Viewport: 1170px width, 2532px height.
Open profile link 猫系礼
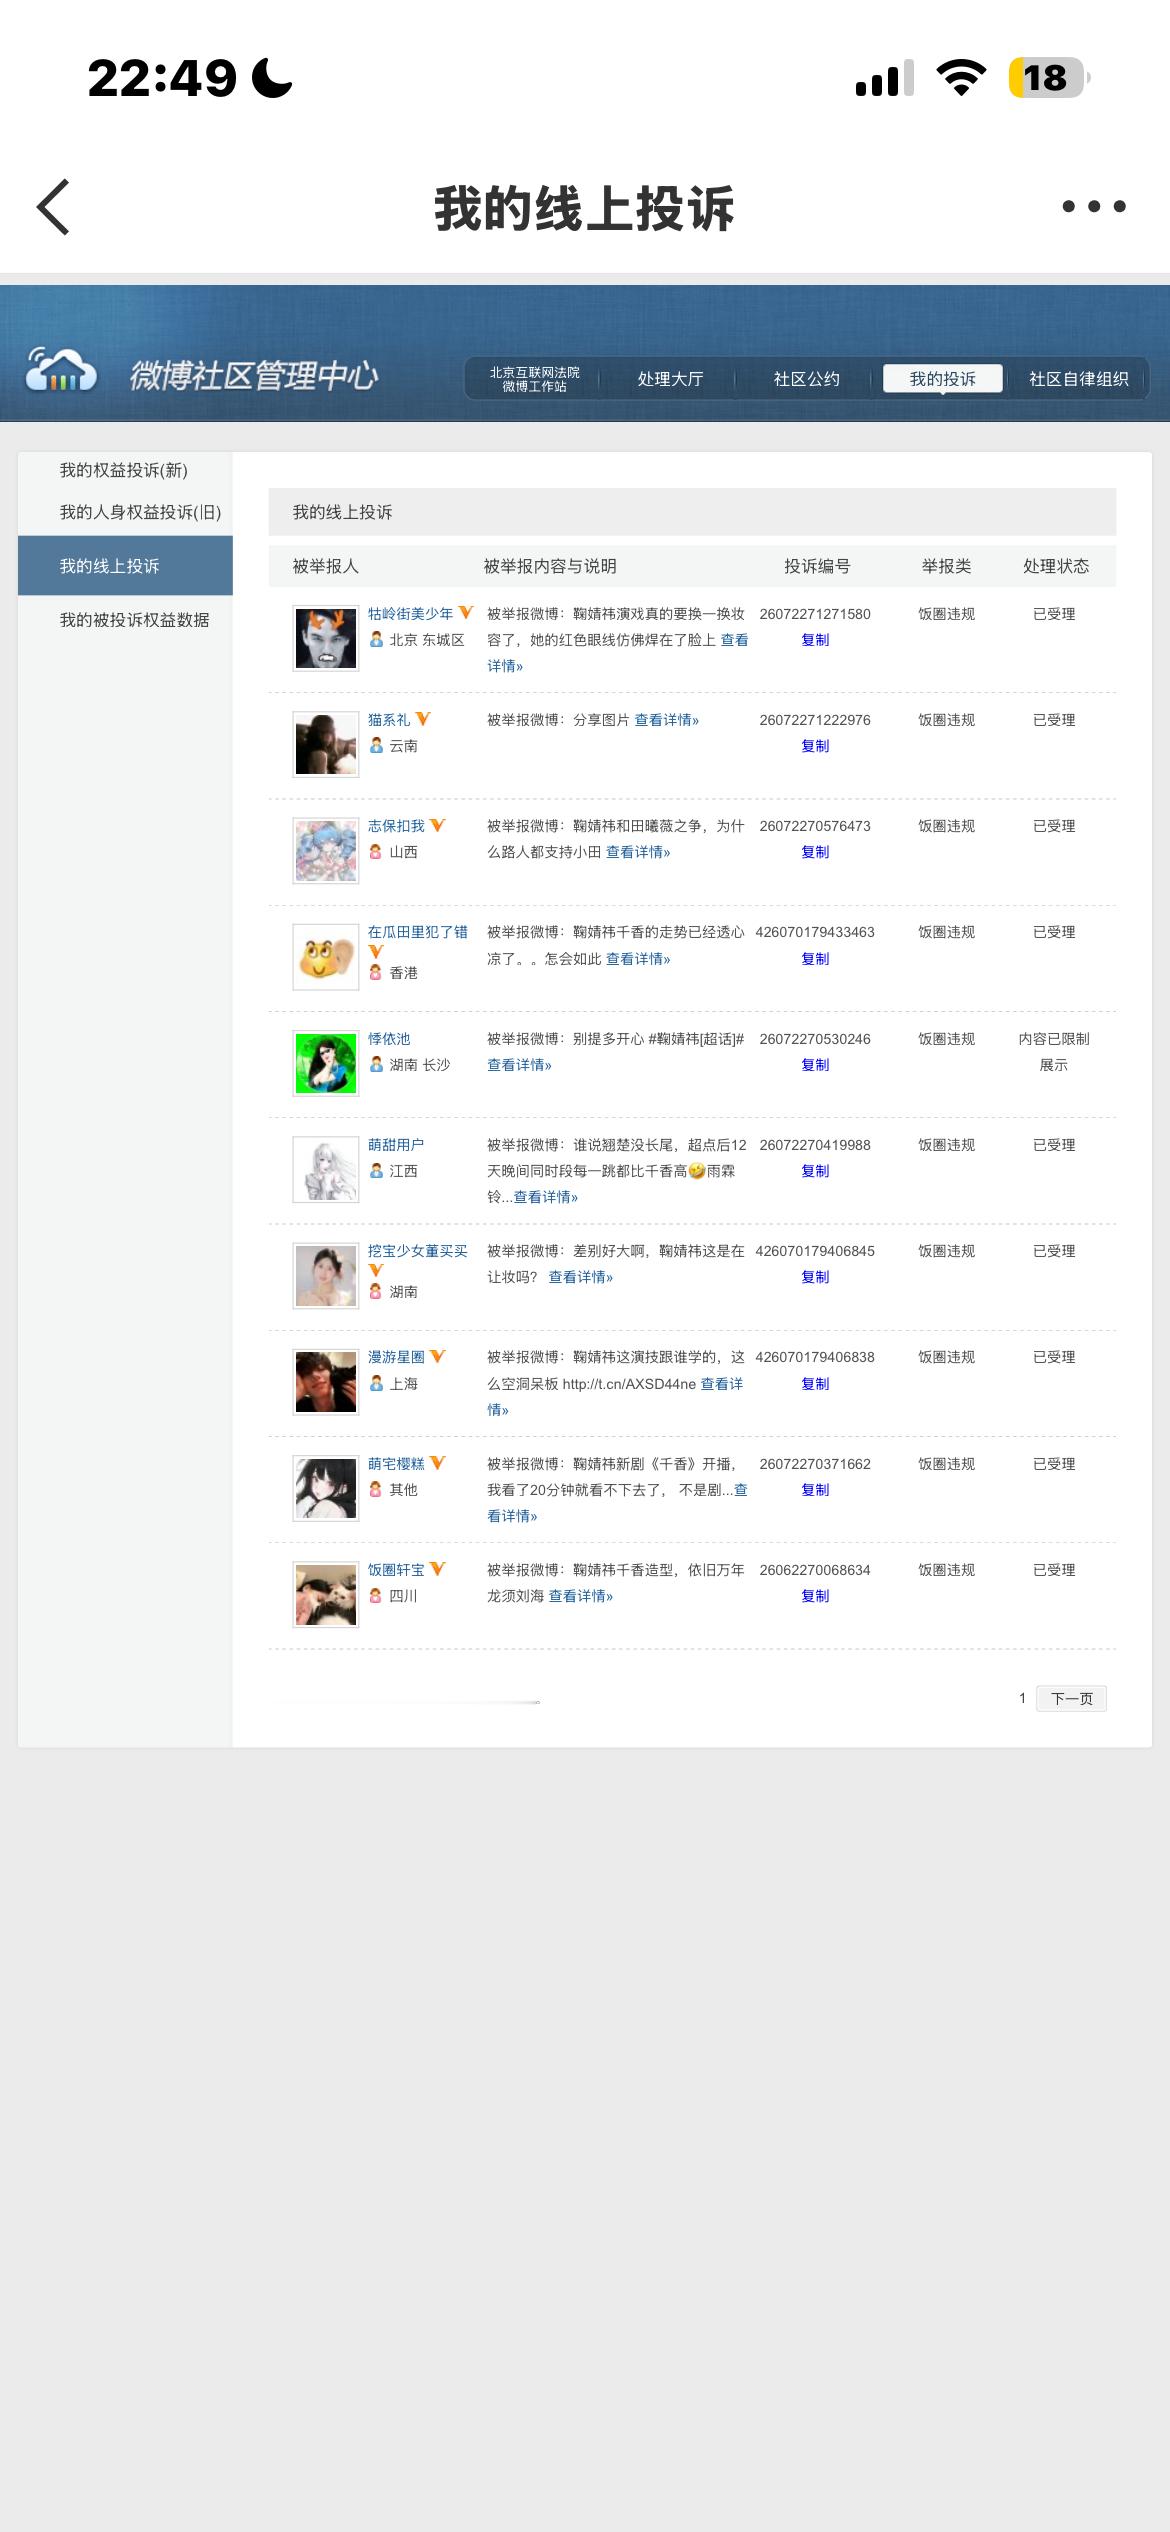tap(389, 720)
